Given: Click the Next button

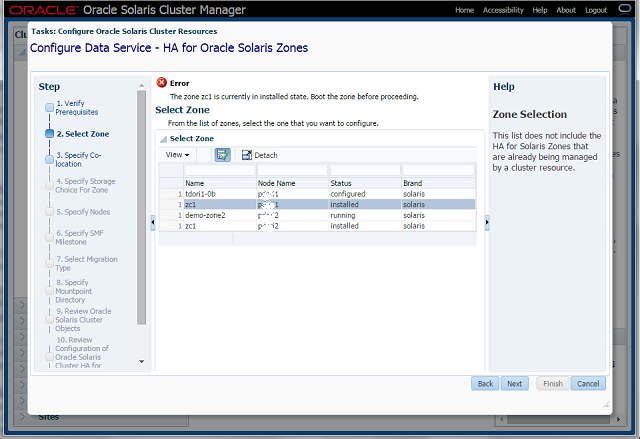Looking at the screenshot, I should pos(514,384).
